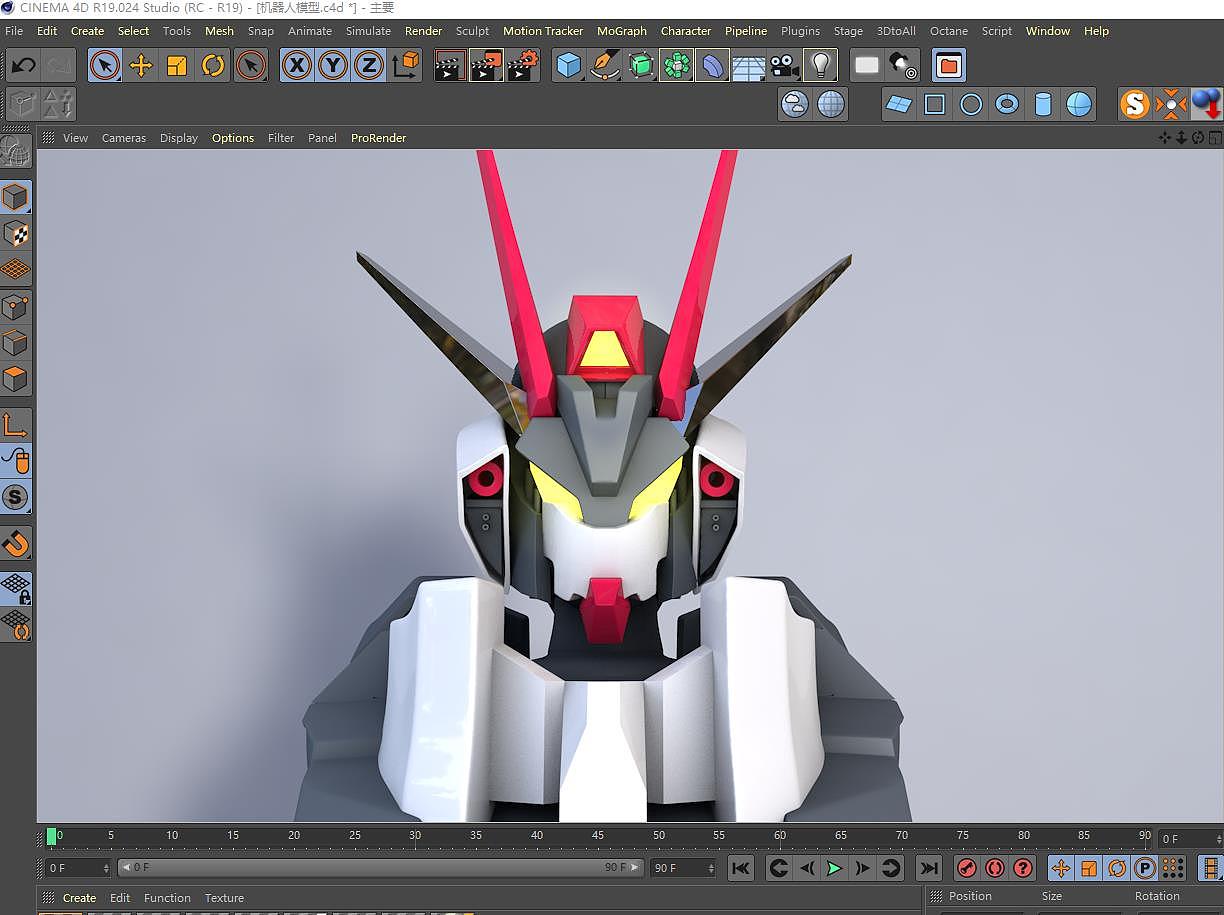Image resolution: width=1224 pixels, height=915 pixels.
Task: Click the preview range bar 0 F to 90 F
Action: (380, 868)
